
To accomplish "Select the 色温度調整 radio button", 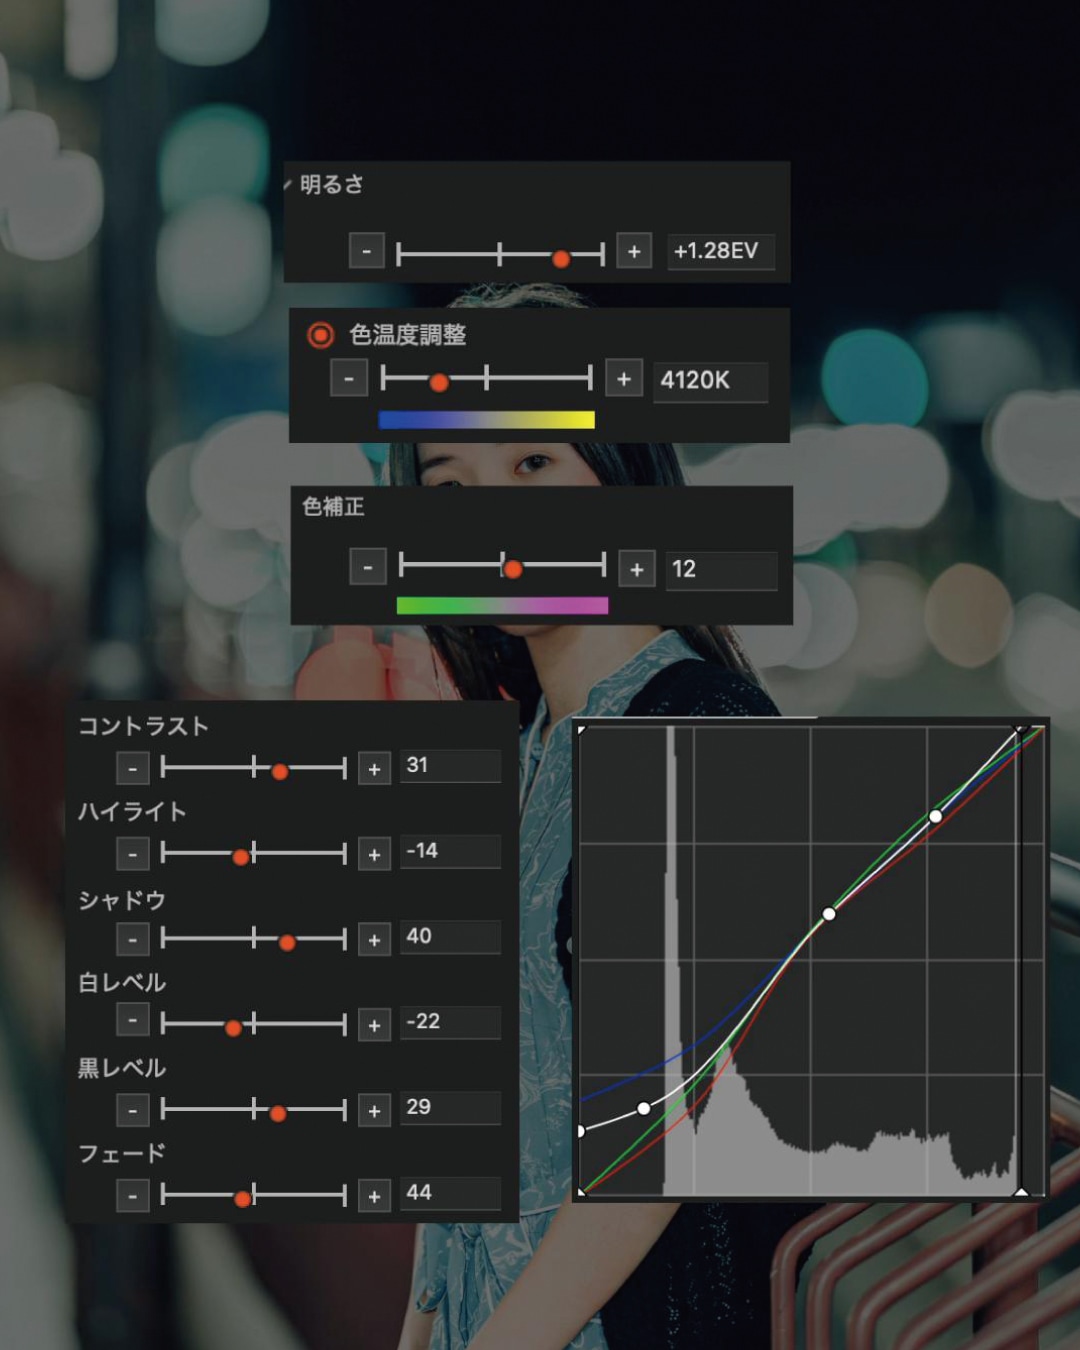I will (x=320, y=335).
